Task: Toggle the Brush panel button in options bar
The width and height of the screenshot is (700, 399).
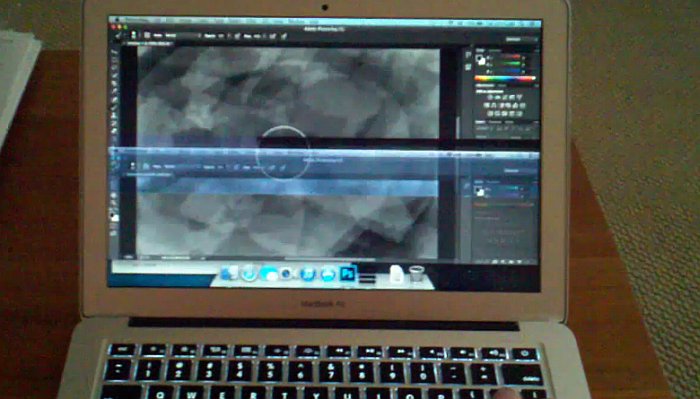Action: [147, 35]
